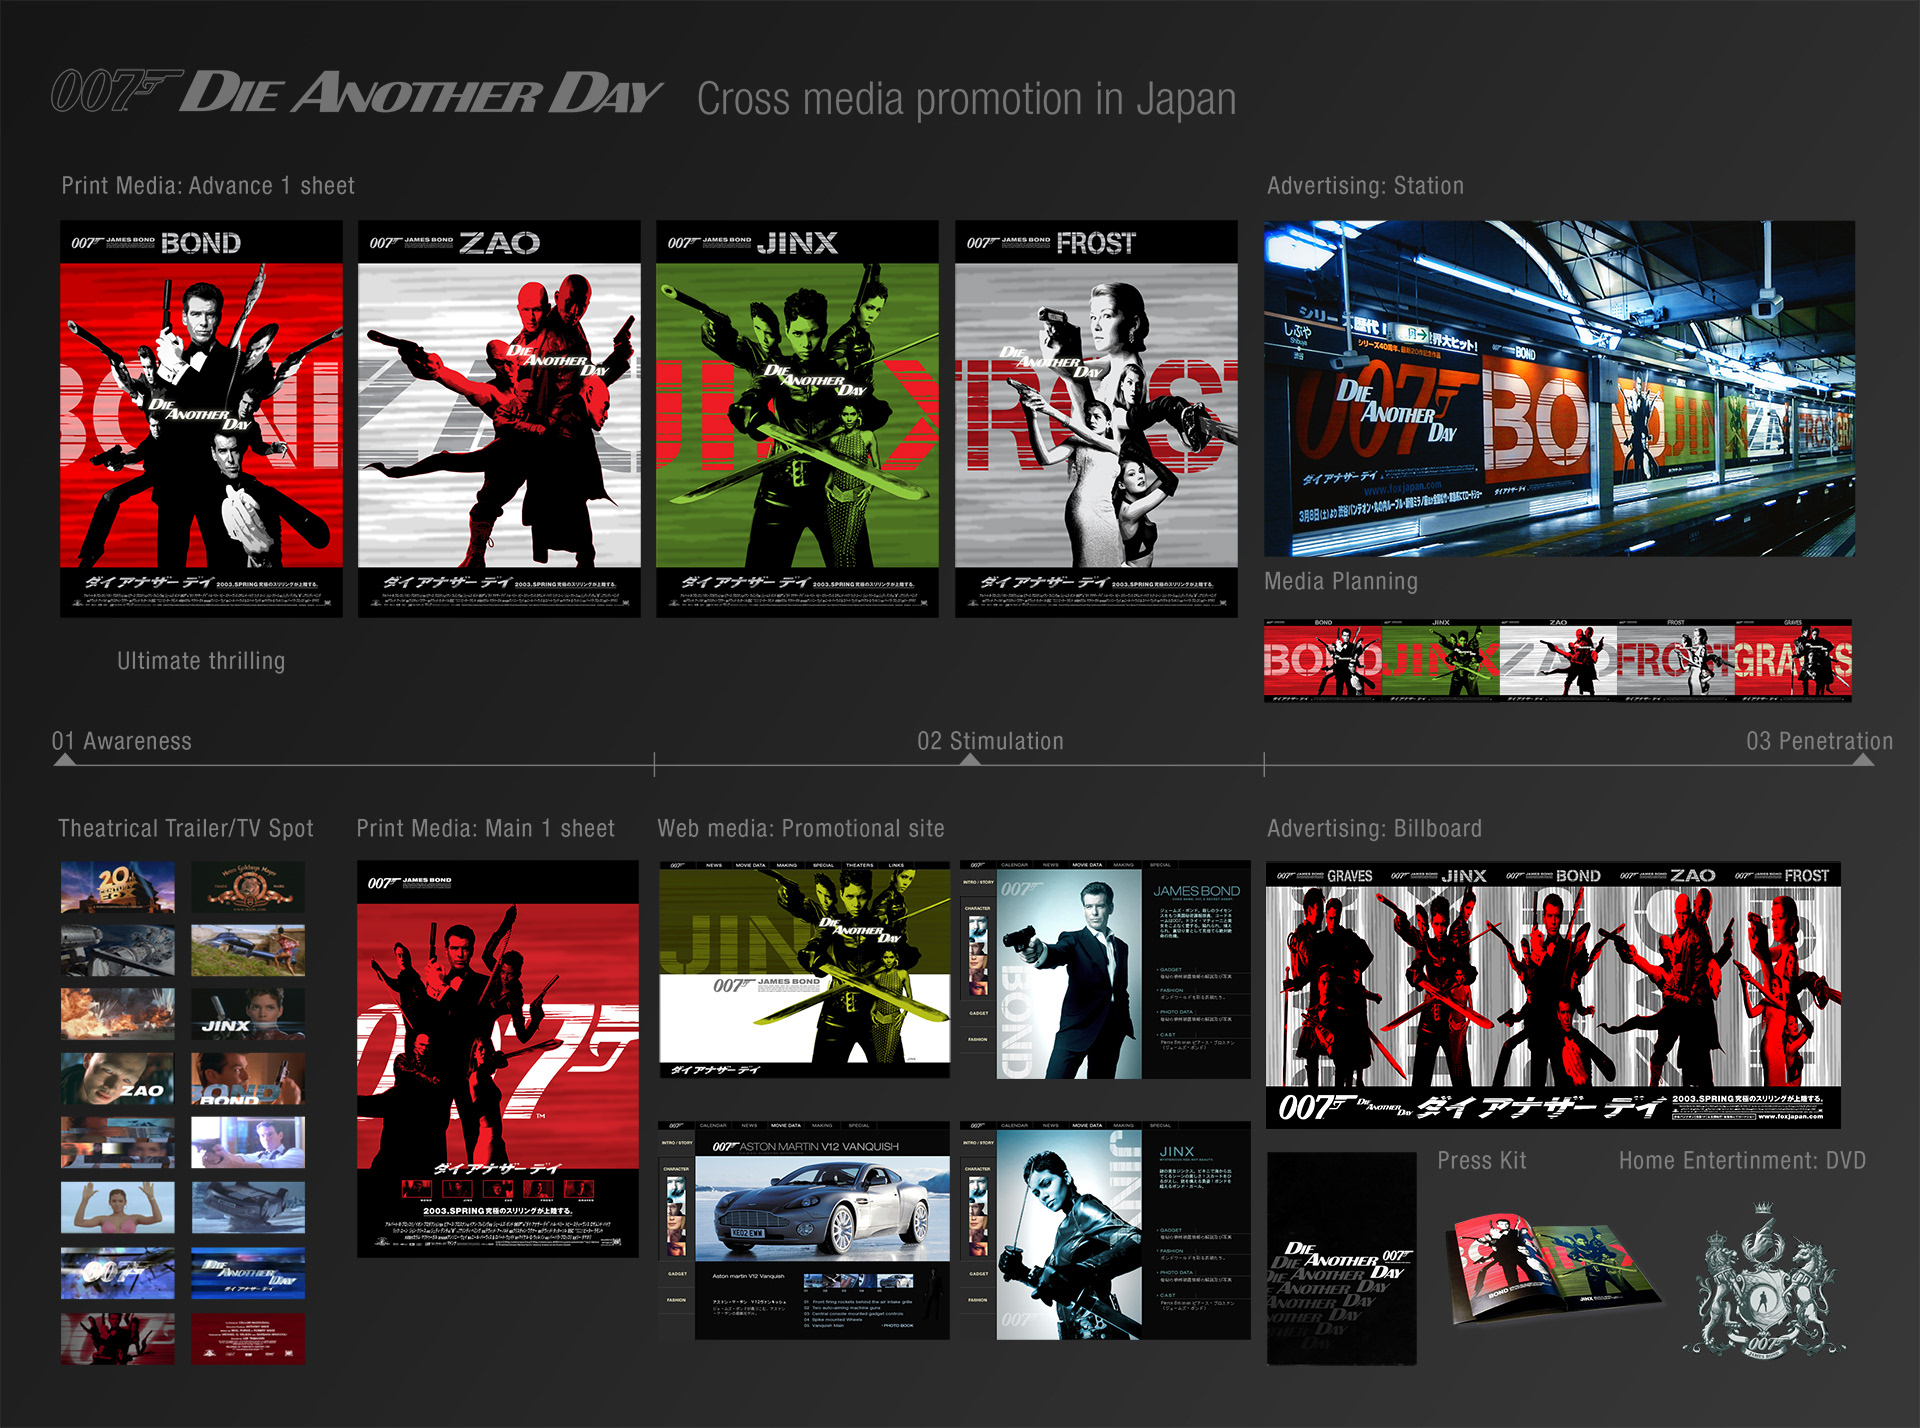
Task: Open the trailer frame of man aiming pistol
Action: click(x=248, y=1143)
